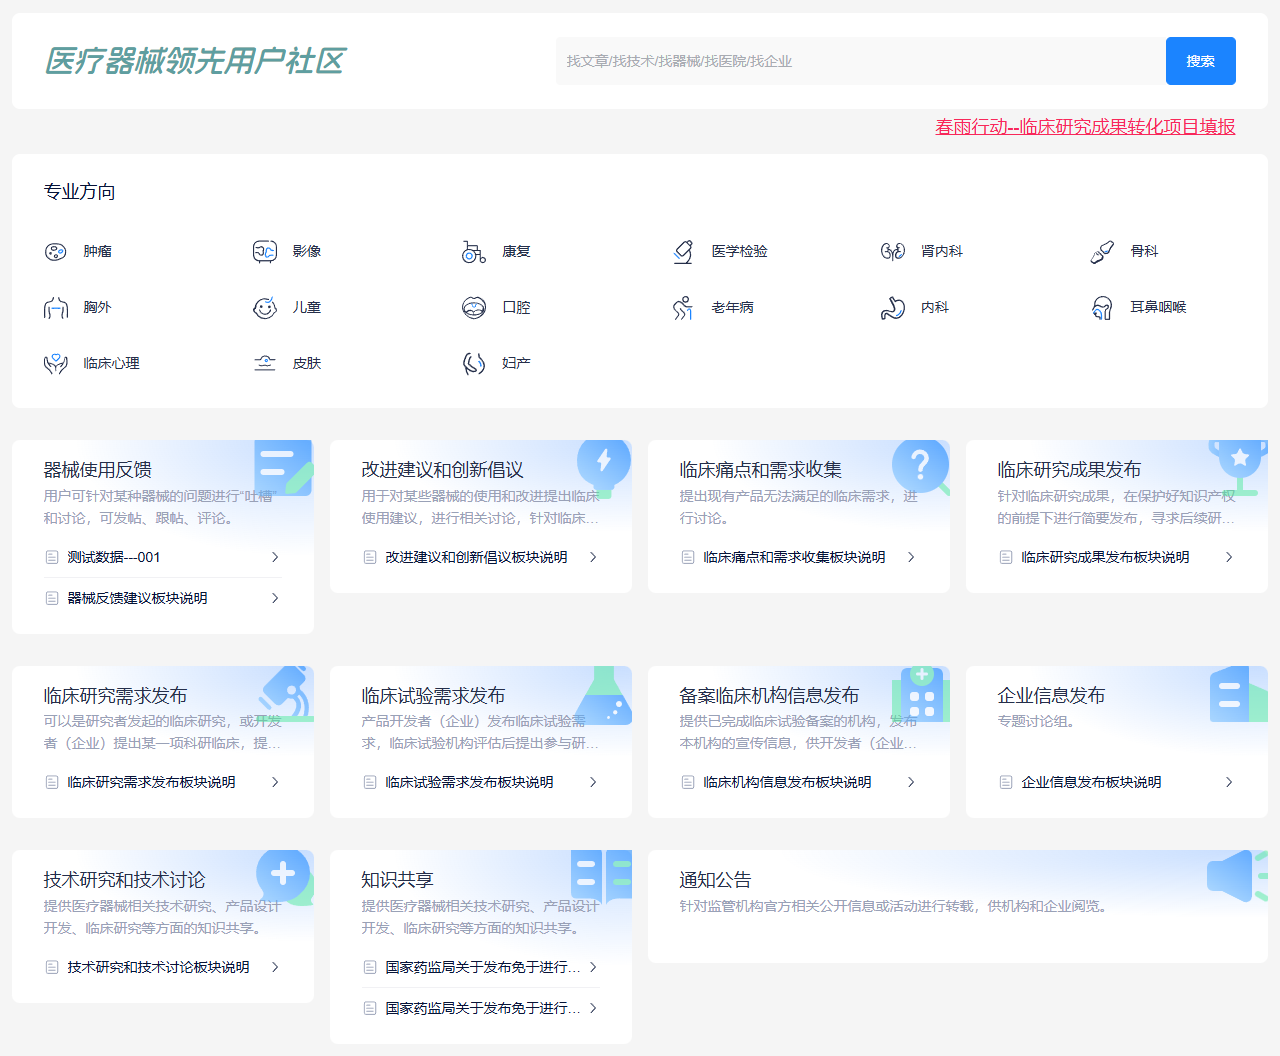Screen dimensions: 1280x1056
Task: Select the 临床心理 heart-hands icon
Action: coord(55,364)
